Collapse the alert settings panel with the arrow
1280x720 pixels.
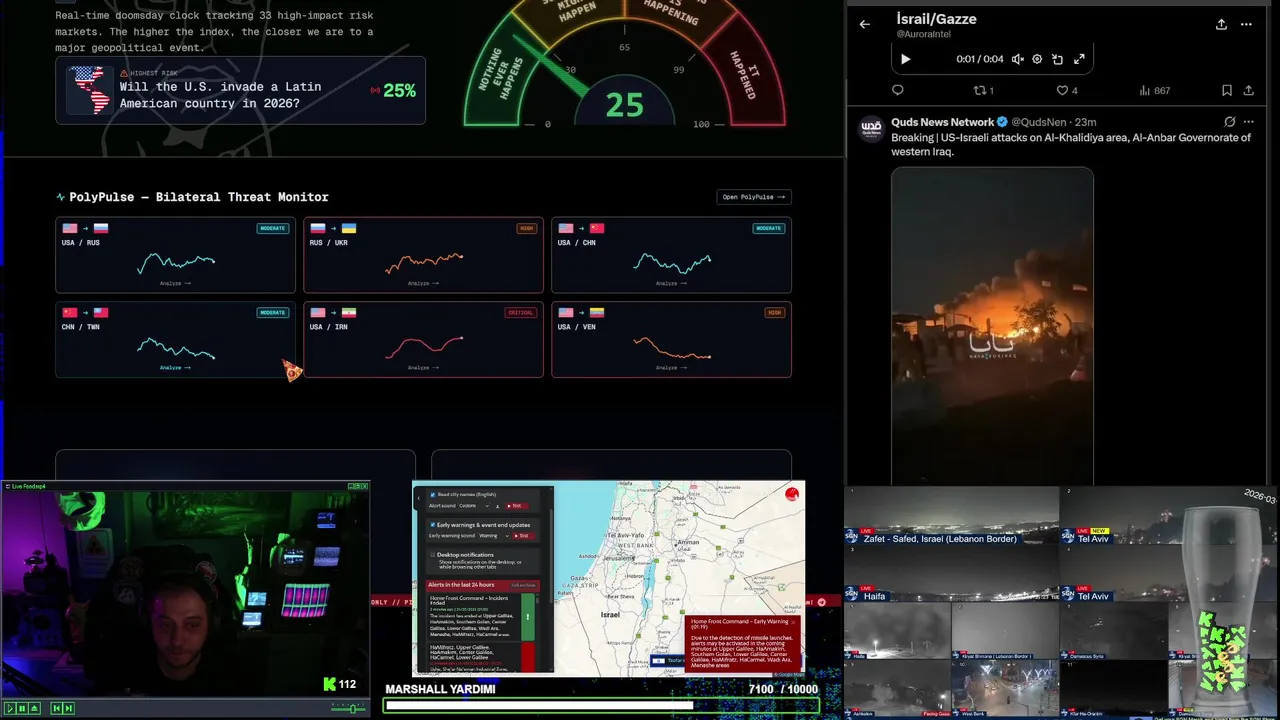tap(419, 498)
